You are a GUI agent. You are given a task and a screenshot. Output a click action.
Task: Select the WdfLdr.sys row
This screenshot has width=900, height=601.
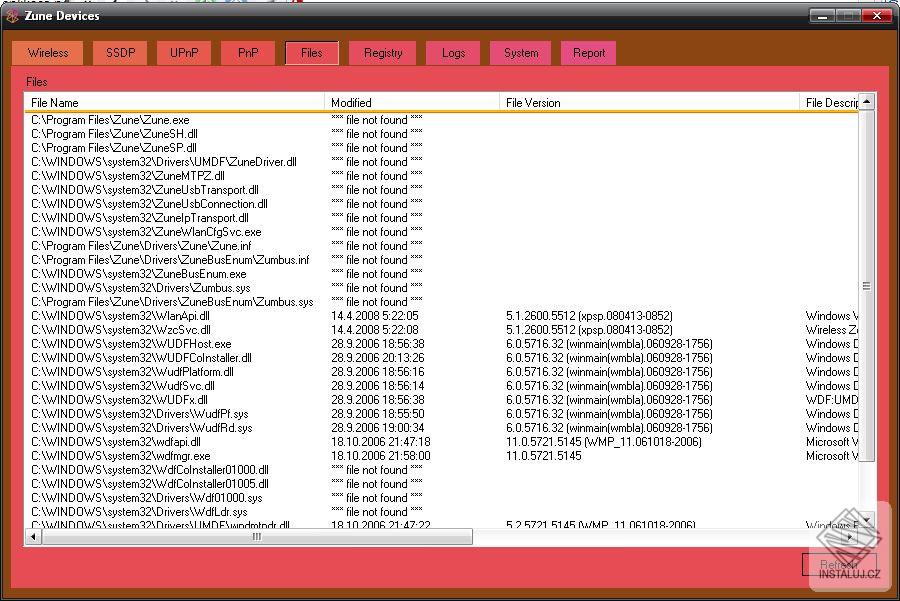click(x=442, y=512)
